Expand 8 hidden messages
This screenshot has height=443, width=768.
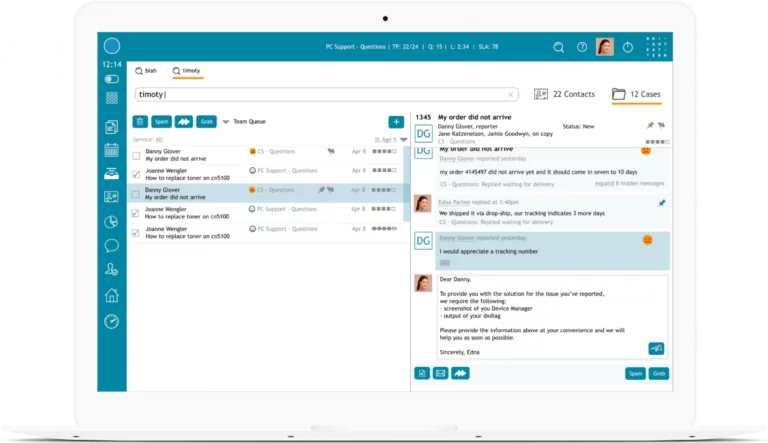[x=629, y=183]
